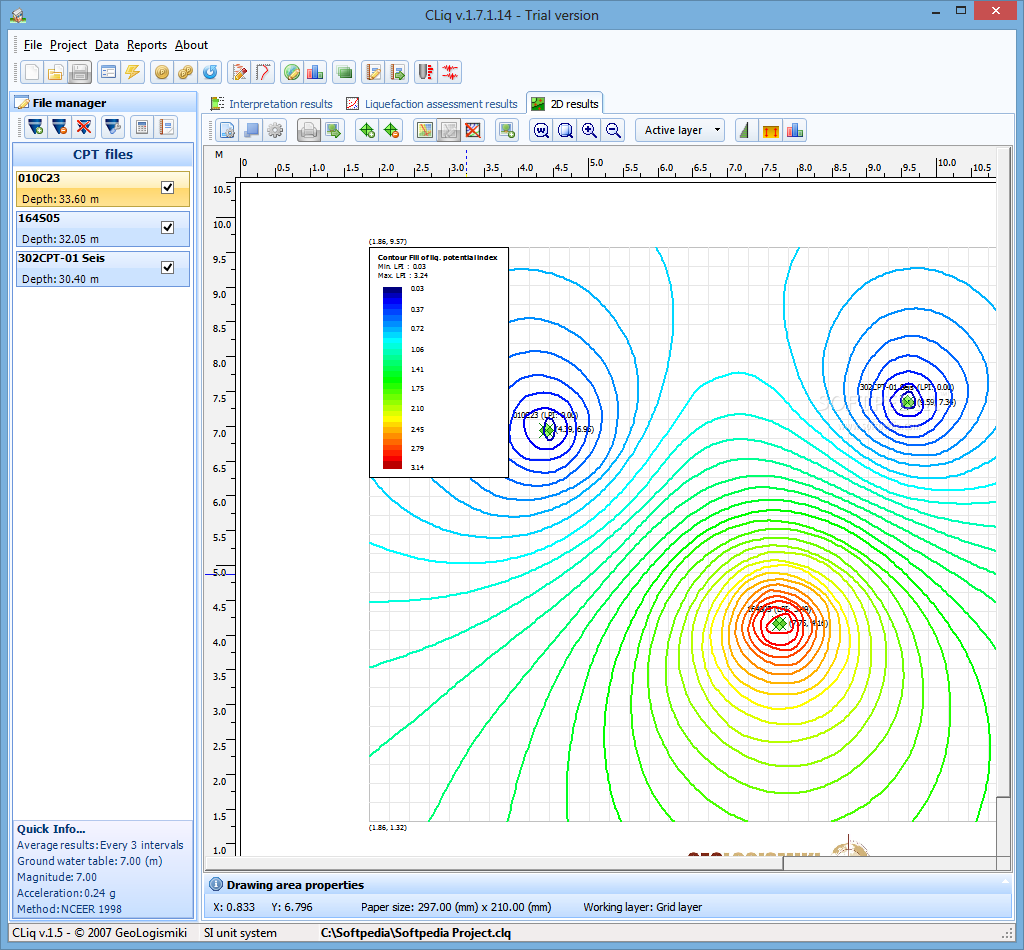Select the 2D results tab

(x=565, y=104)
